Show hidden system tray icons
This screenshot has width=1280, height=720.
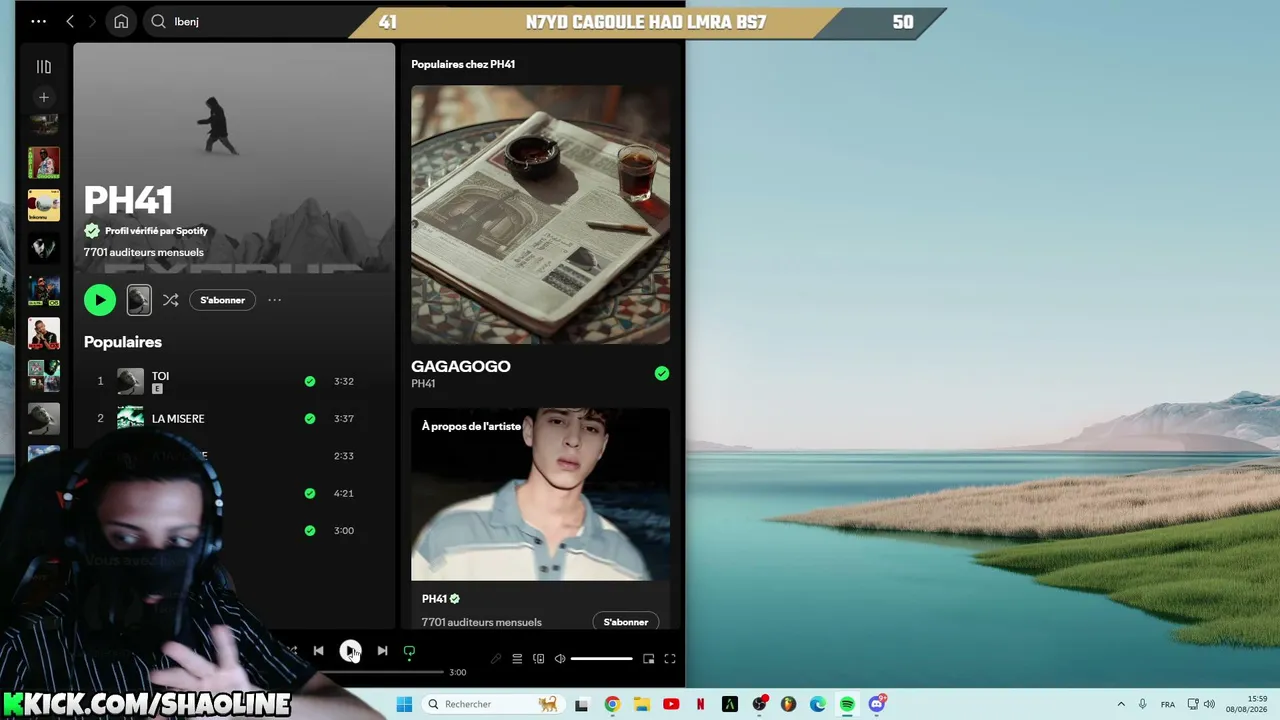click(x=1121, y=704)
